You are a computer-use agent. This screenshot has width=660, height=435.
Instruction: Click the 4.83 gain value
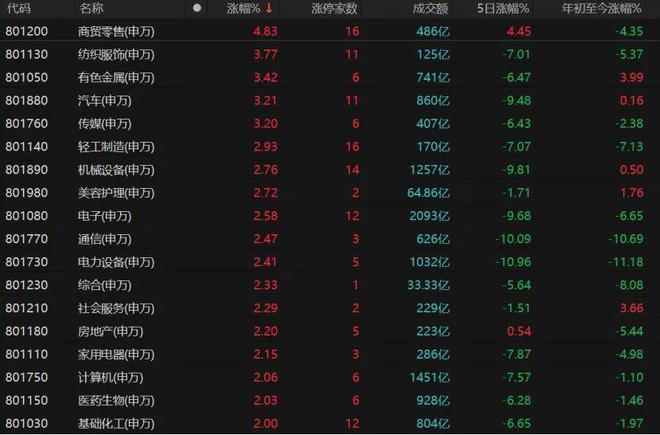click(265, 31)
